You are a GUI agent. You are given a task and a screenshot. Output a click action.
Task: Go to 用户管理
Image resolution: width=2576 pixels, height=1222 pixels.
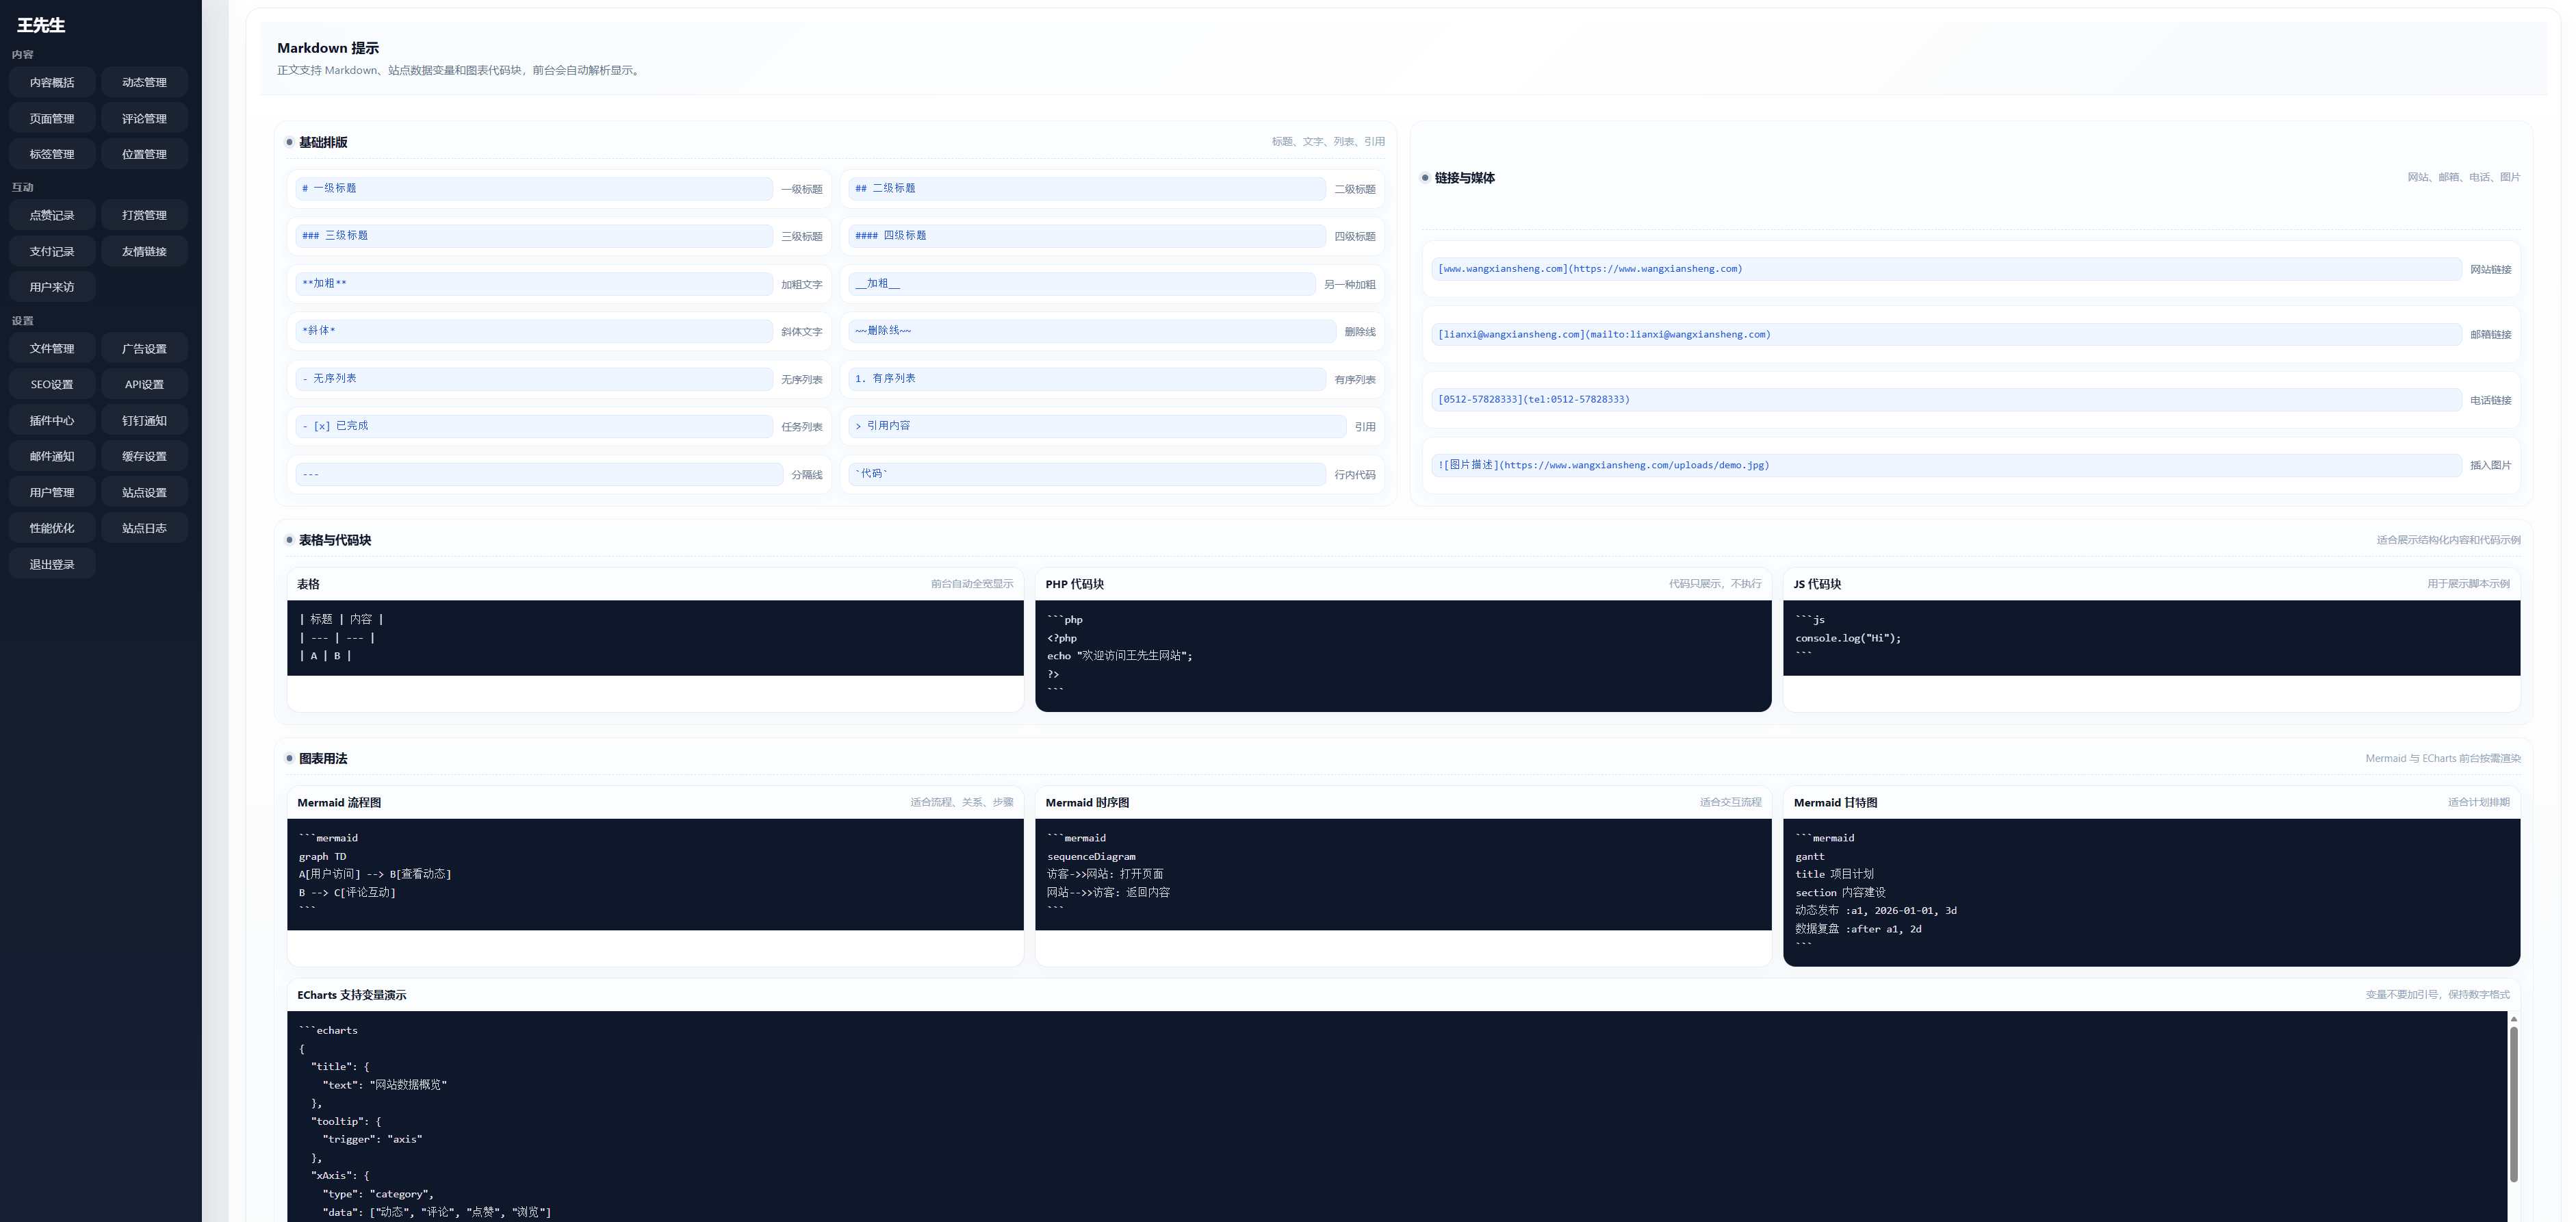pos(52,492)
